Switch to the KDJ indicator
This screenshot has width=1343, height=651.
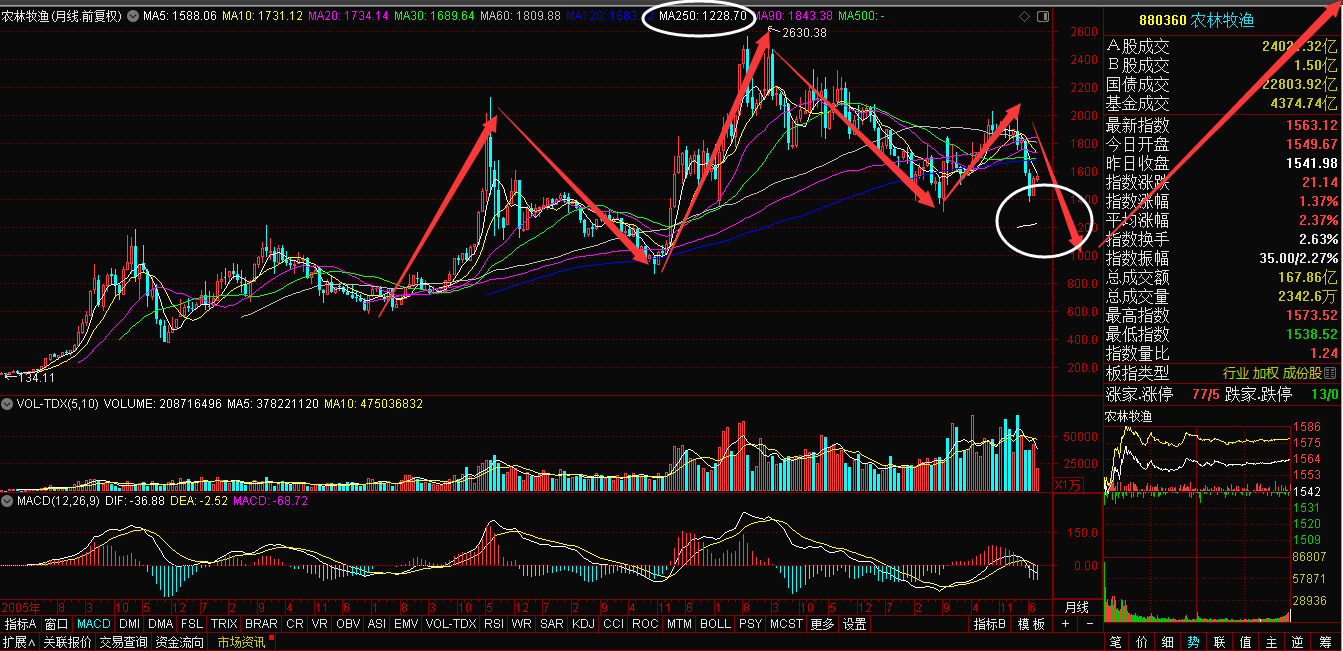tap(583, 624)
